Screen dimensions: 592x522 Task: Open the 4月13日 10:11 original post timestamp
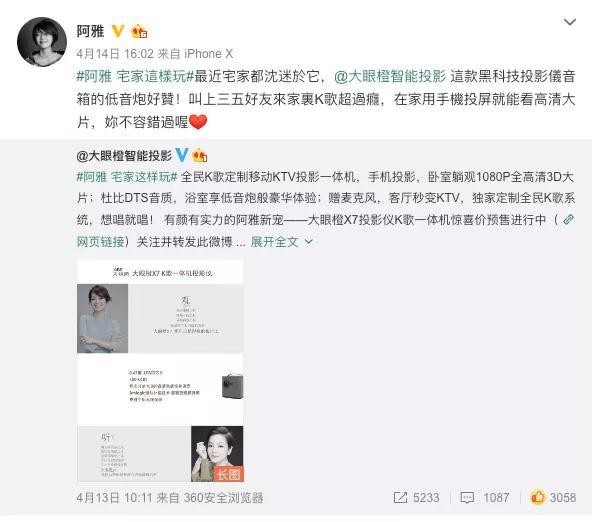click(x=114, y=497)
